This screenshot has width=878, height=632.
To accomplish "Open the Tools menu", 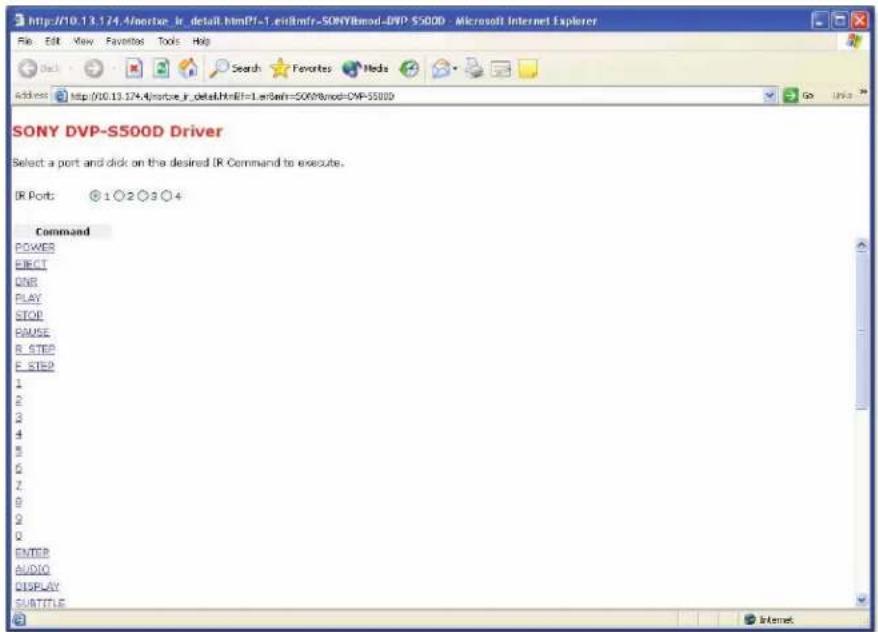I will pyautogui.click(x=169, y=41).
